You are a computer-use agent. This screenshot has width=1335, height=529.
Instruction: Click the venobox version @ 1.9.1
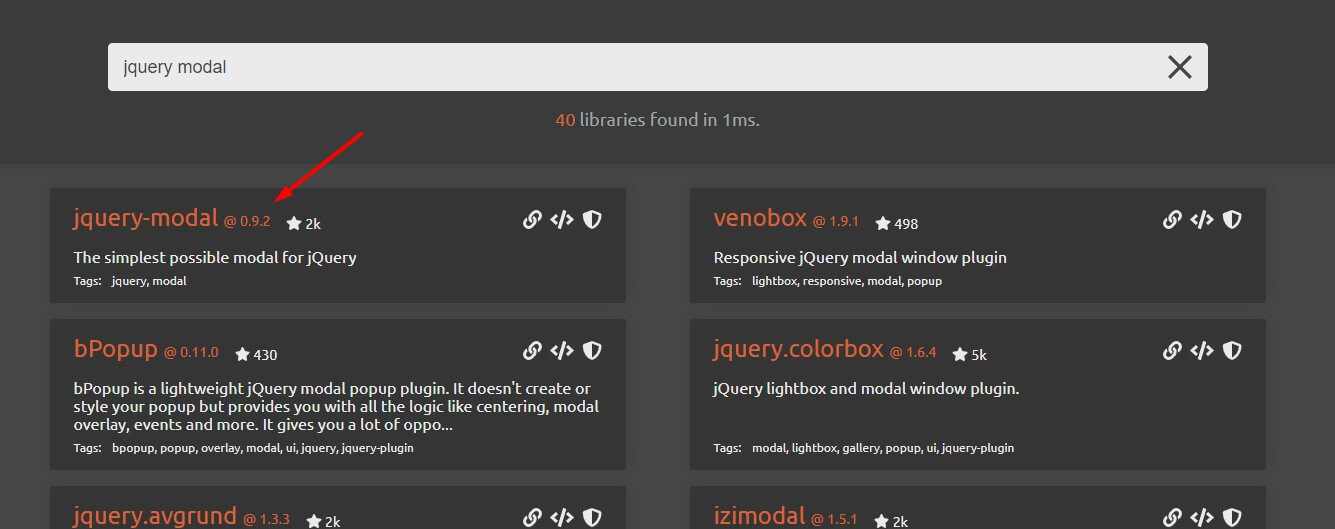pos(836,221)
